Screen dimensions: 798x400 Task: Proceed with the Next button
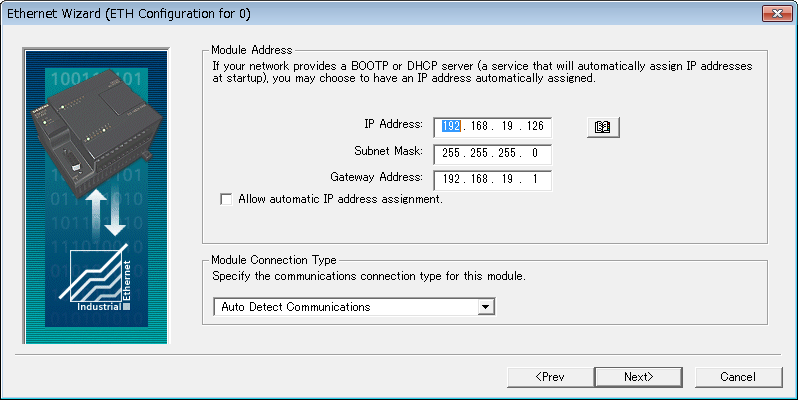pos(638,376)
